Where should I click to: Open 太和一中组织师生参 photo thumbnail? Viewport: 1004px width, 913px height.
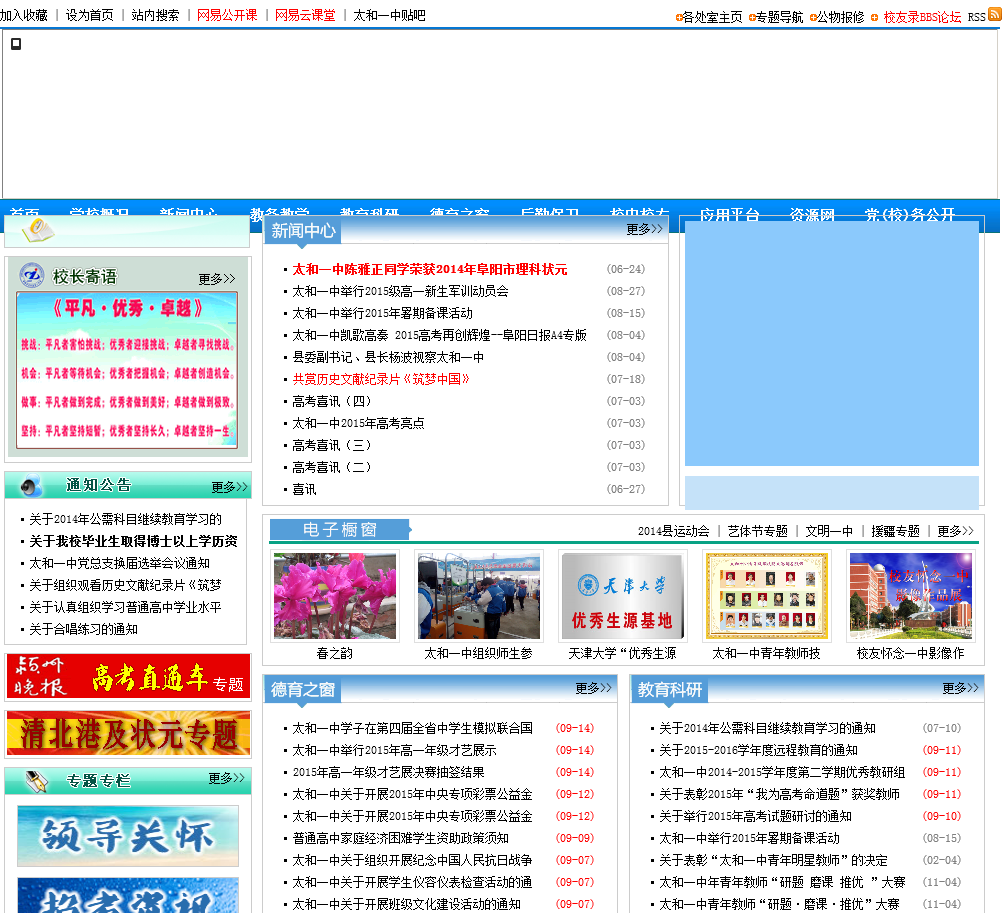pos(479,596)
